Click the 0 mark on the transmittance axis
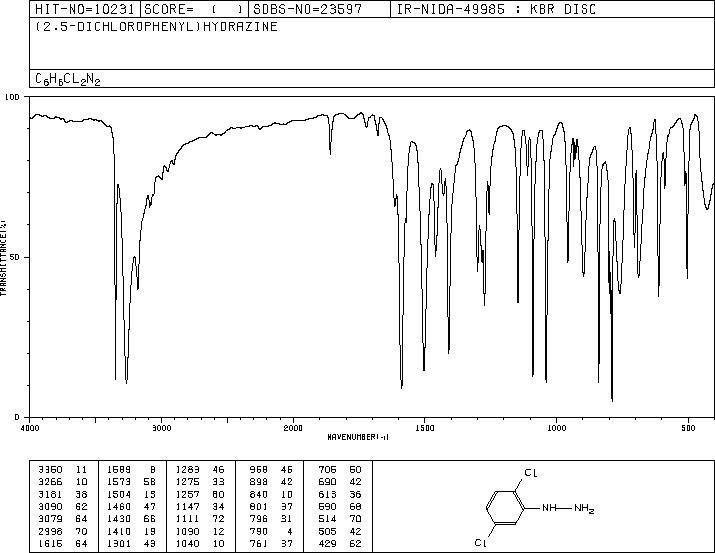Image resolution: width=715 pixels, height=553 pixels. click(x=17, y=417)
